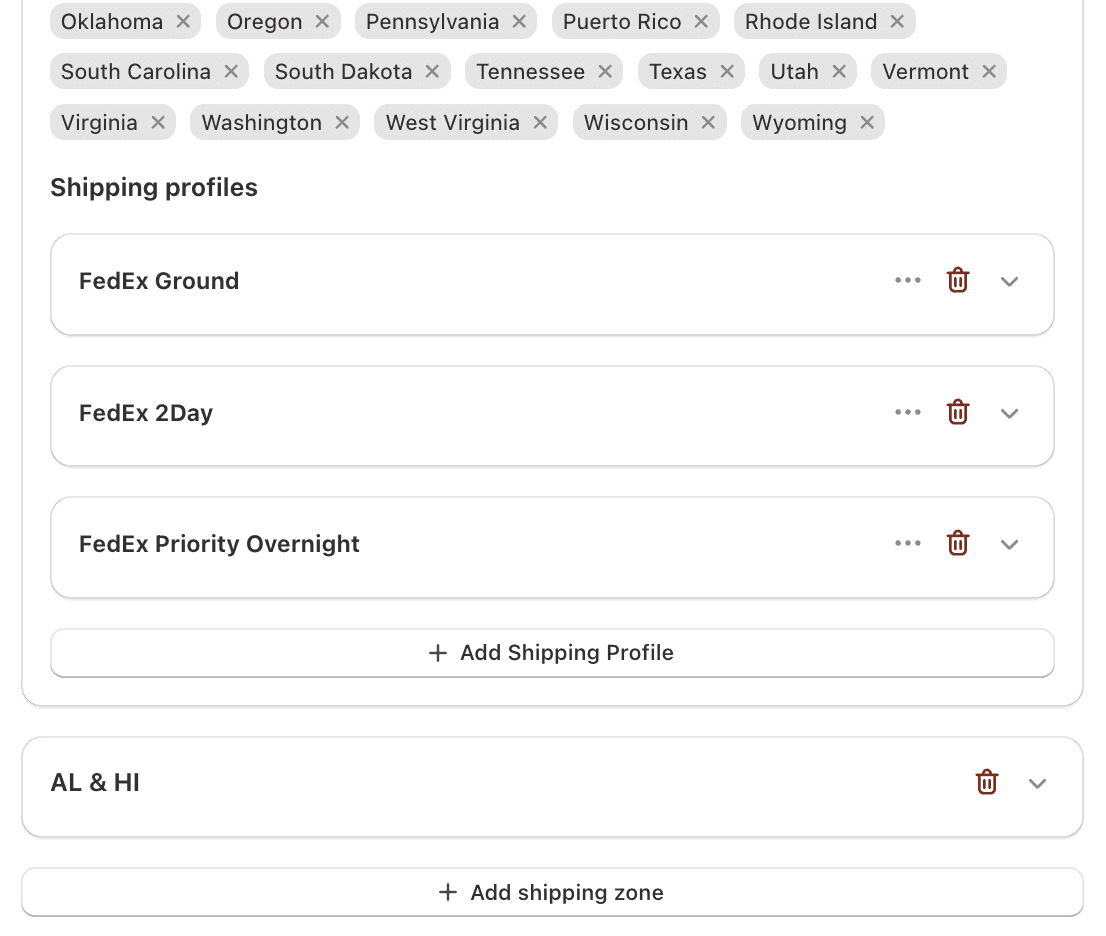Viewport: 1106px width, 936px height.
Task: Open more options for FedEx Ground
Action: (908, 281)
